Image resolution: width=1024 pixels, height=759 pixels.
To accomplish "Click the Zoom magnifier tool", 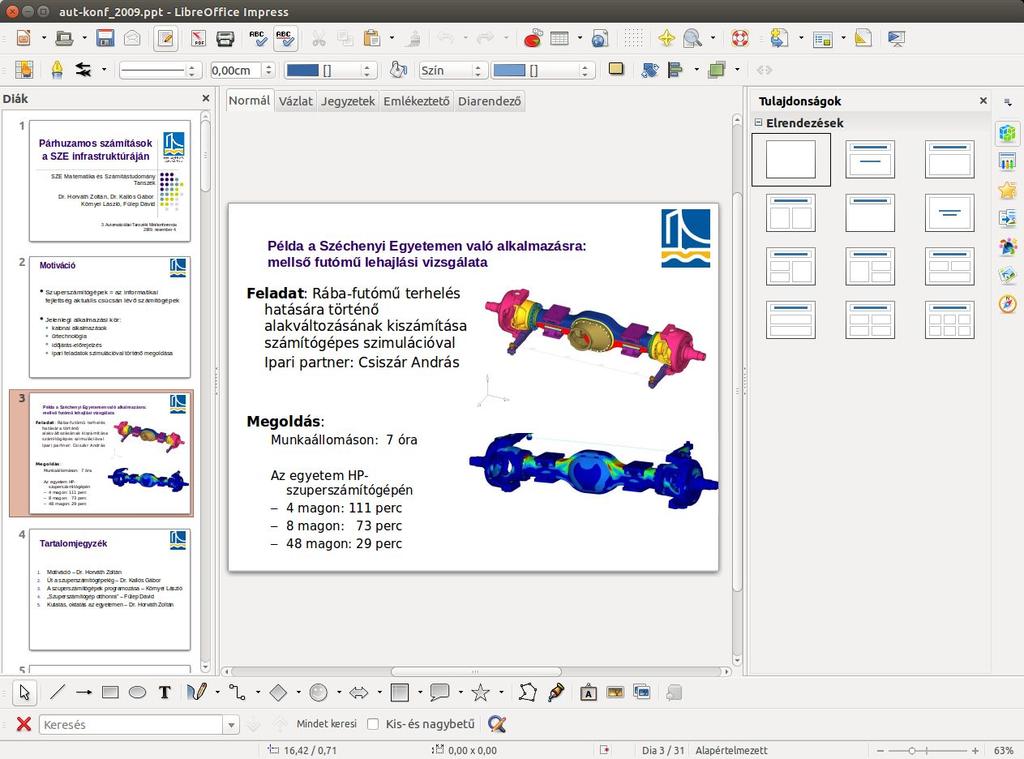I will point(692,39).
